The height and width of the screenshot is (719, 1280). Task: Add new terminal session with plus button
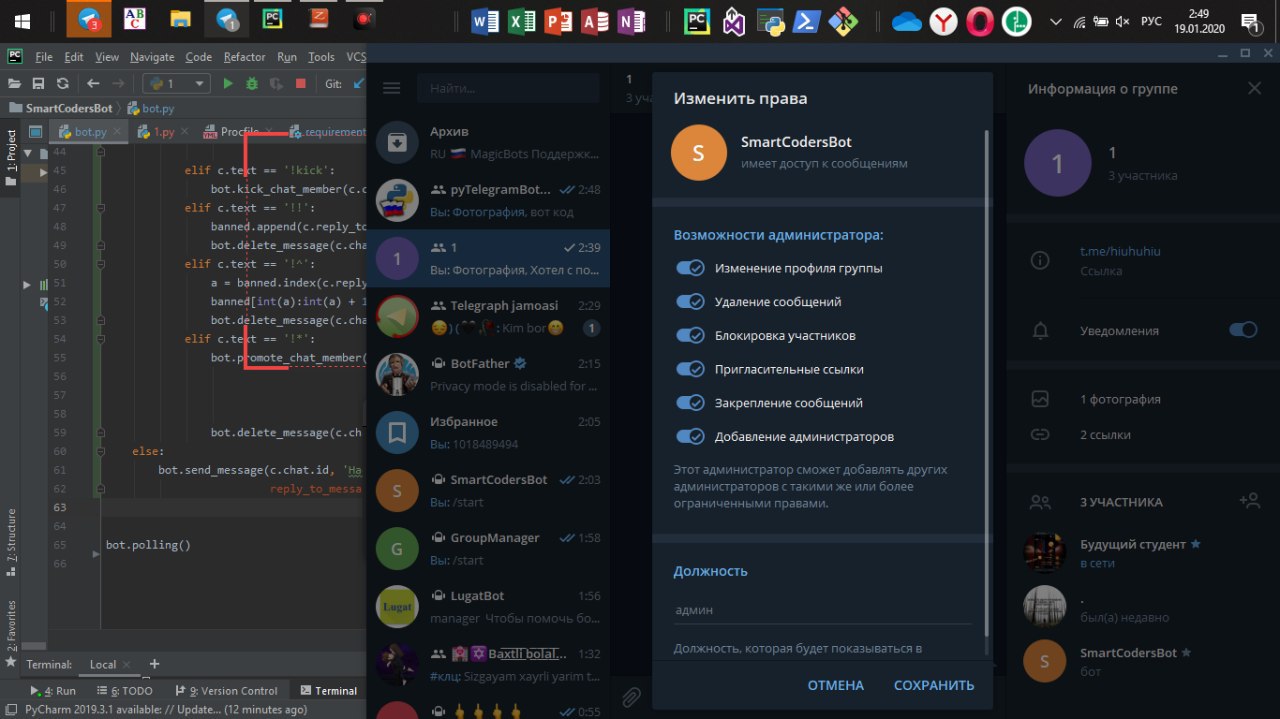(154, 664)
